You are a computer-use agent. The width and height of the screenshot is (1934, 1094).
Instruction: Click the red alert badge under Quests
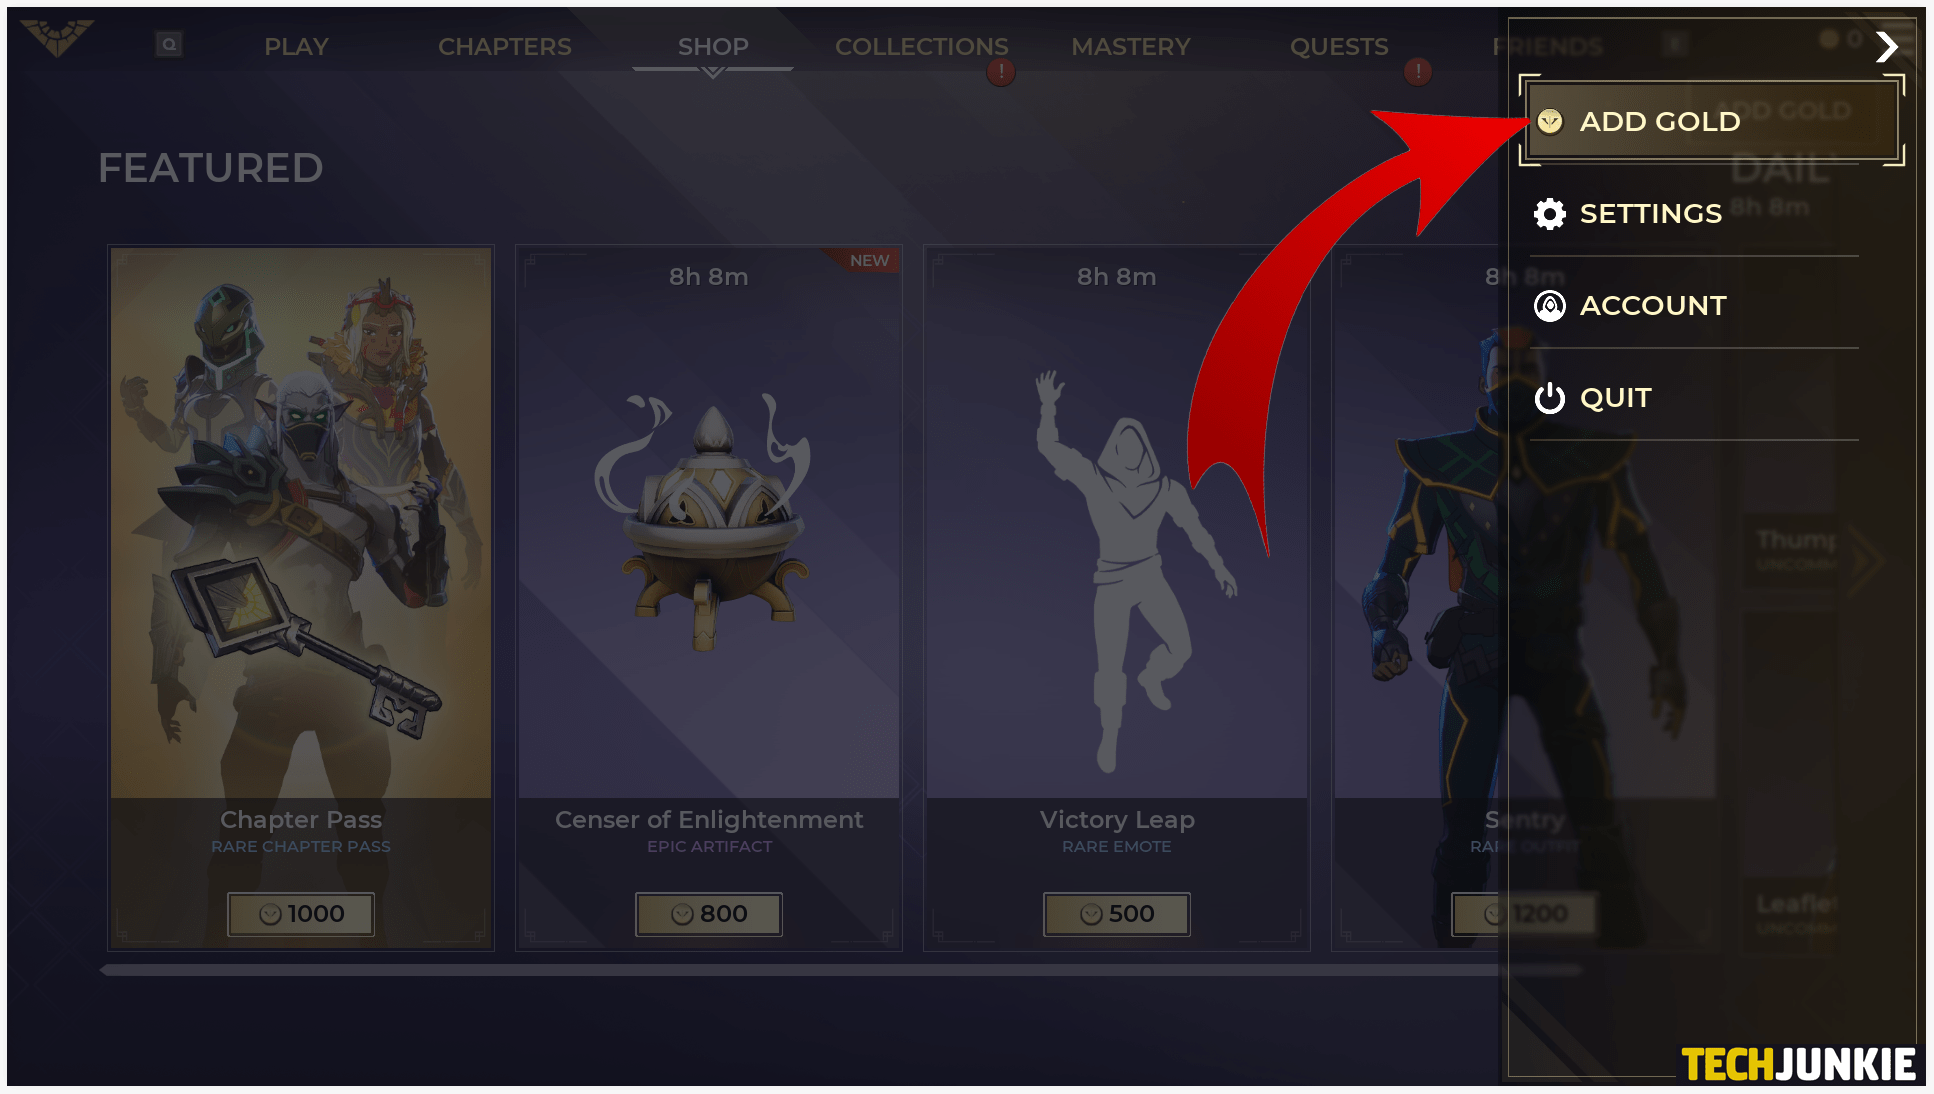pyautogui.click(x=1417, y=71)
